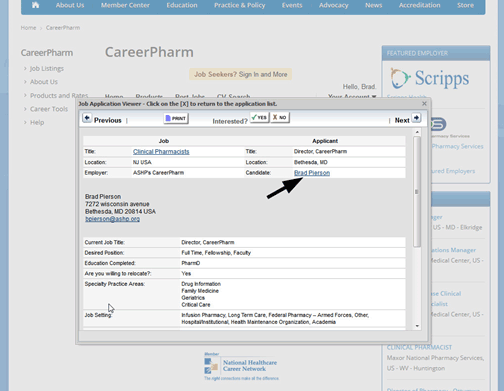Viewport: 504px width, 391px height.
Task: Click the viewer vertical scrollbar thumb
Action: coord(417,192)
